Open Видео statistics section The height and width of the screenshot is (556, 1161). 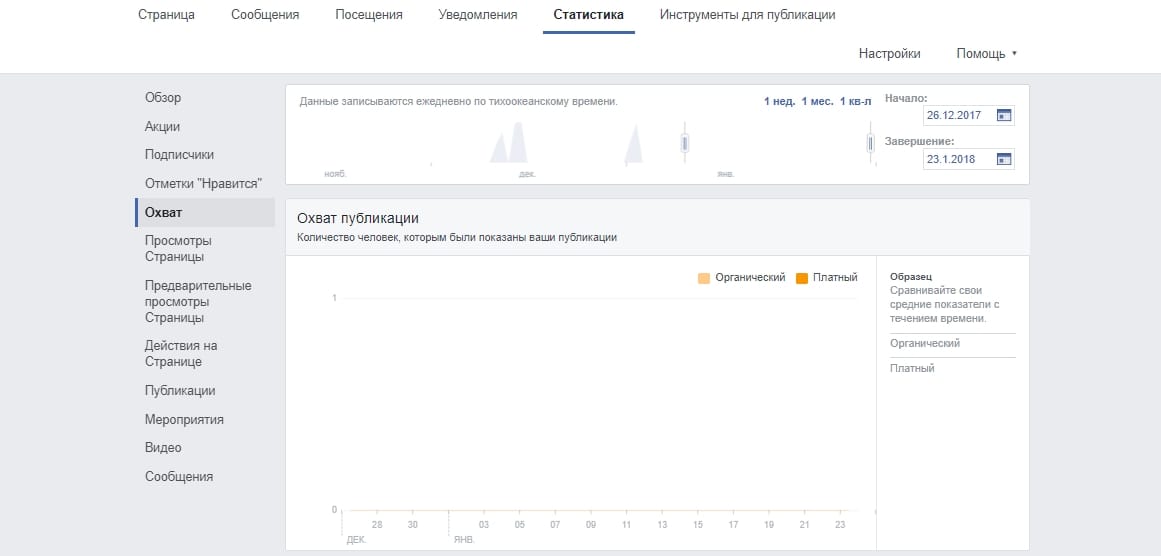(x=163, y=448)
